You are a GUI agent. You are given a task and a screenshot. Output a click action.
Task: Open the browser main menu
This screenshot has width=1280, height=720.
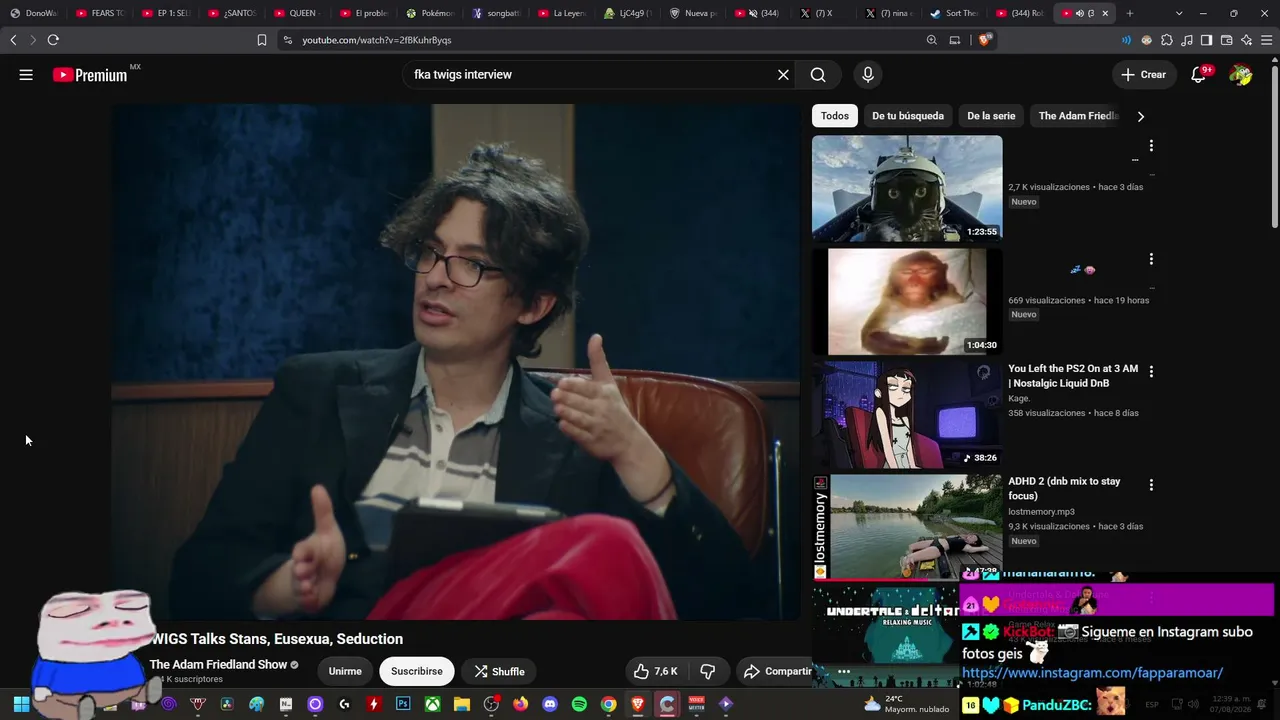tap(1267, 40)
